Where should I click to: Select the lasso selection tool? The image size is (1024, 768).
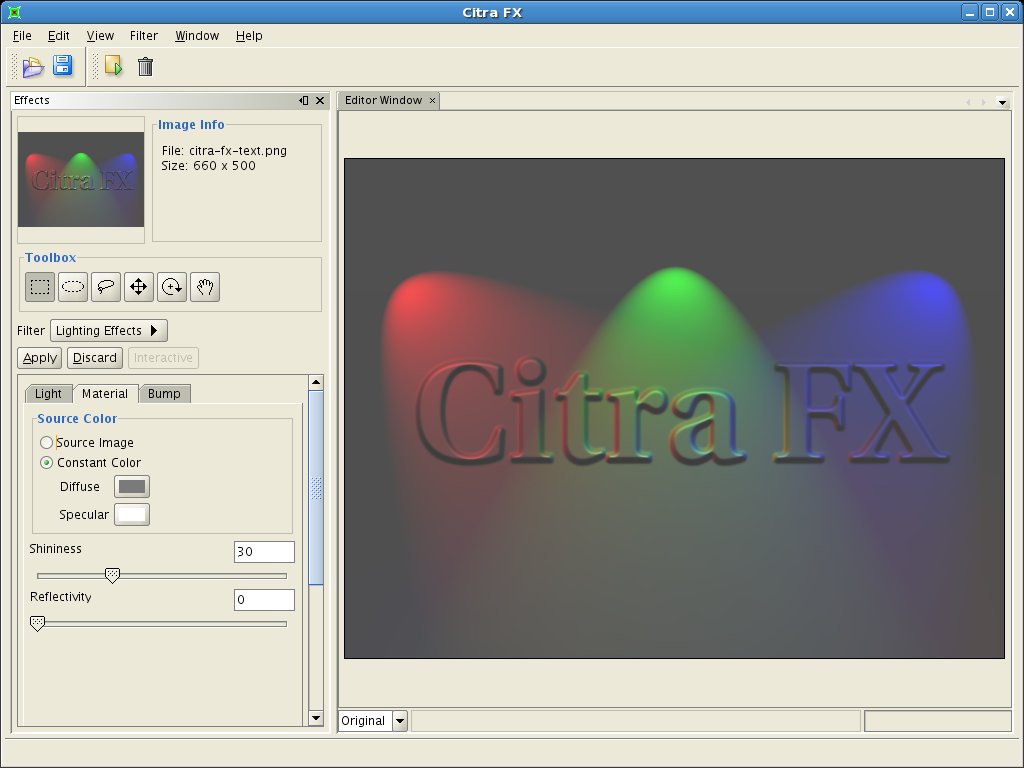click(x=106, y=287)
